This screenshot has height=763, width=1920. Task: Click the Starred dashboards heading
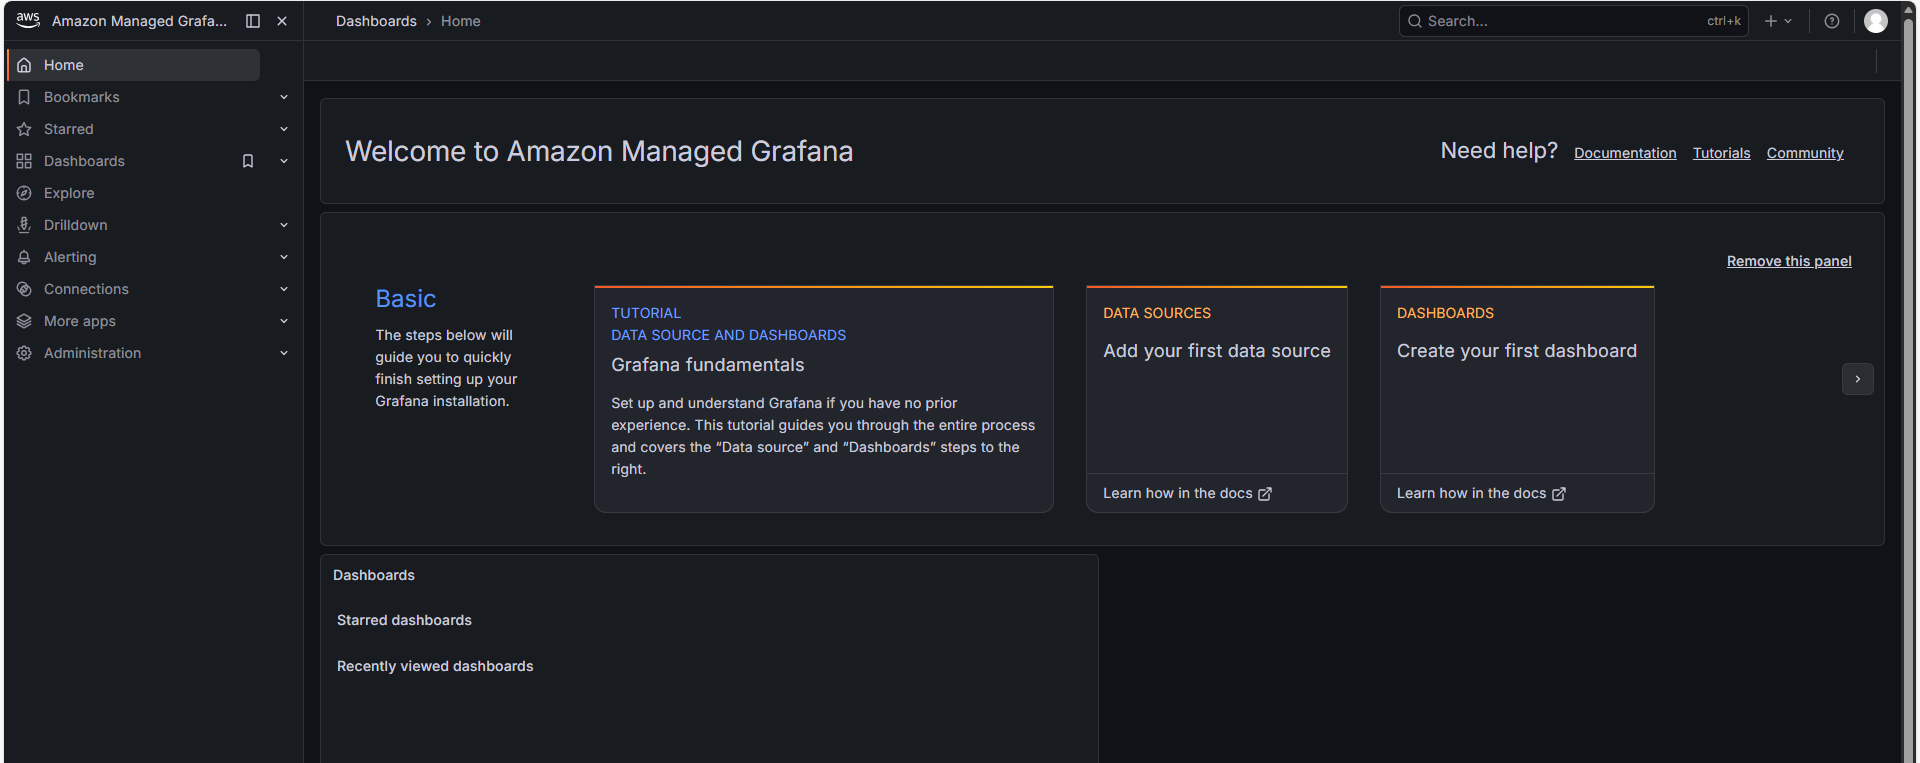pos(404,620)
